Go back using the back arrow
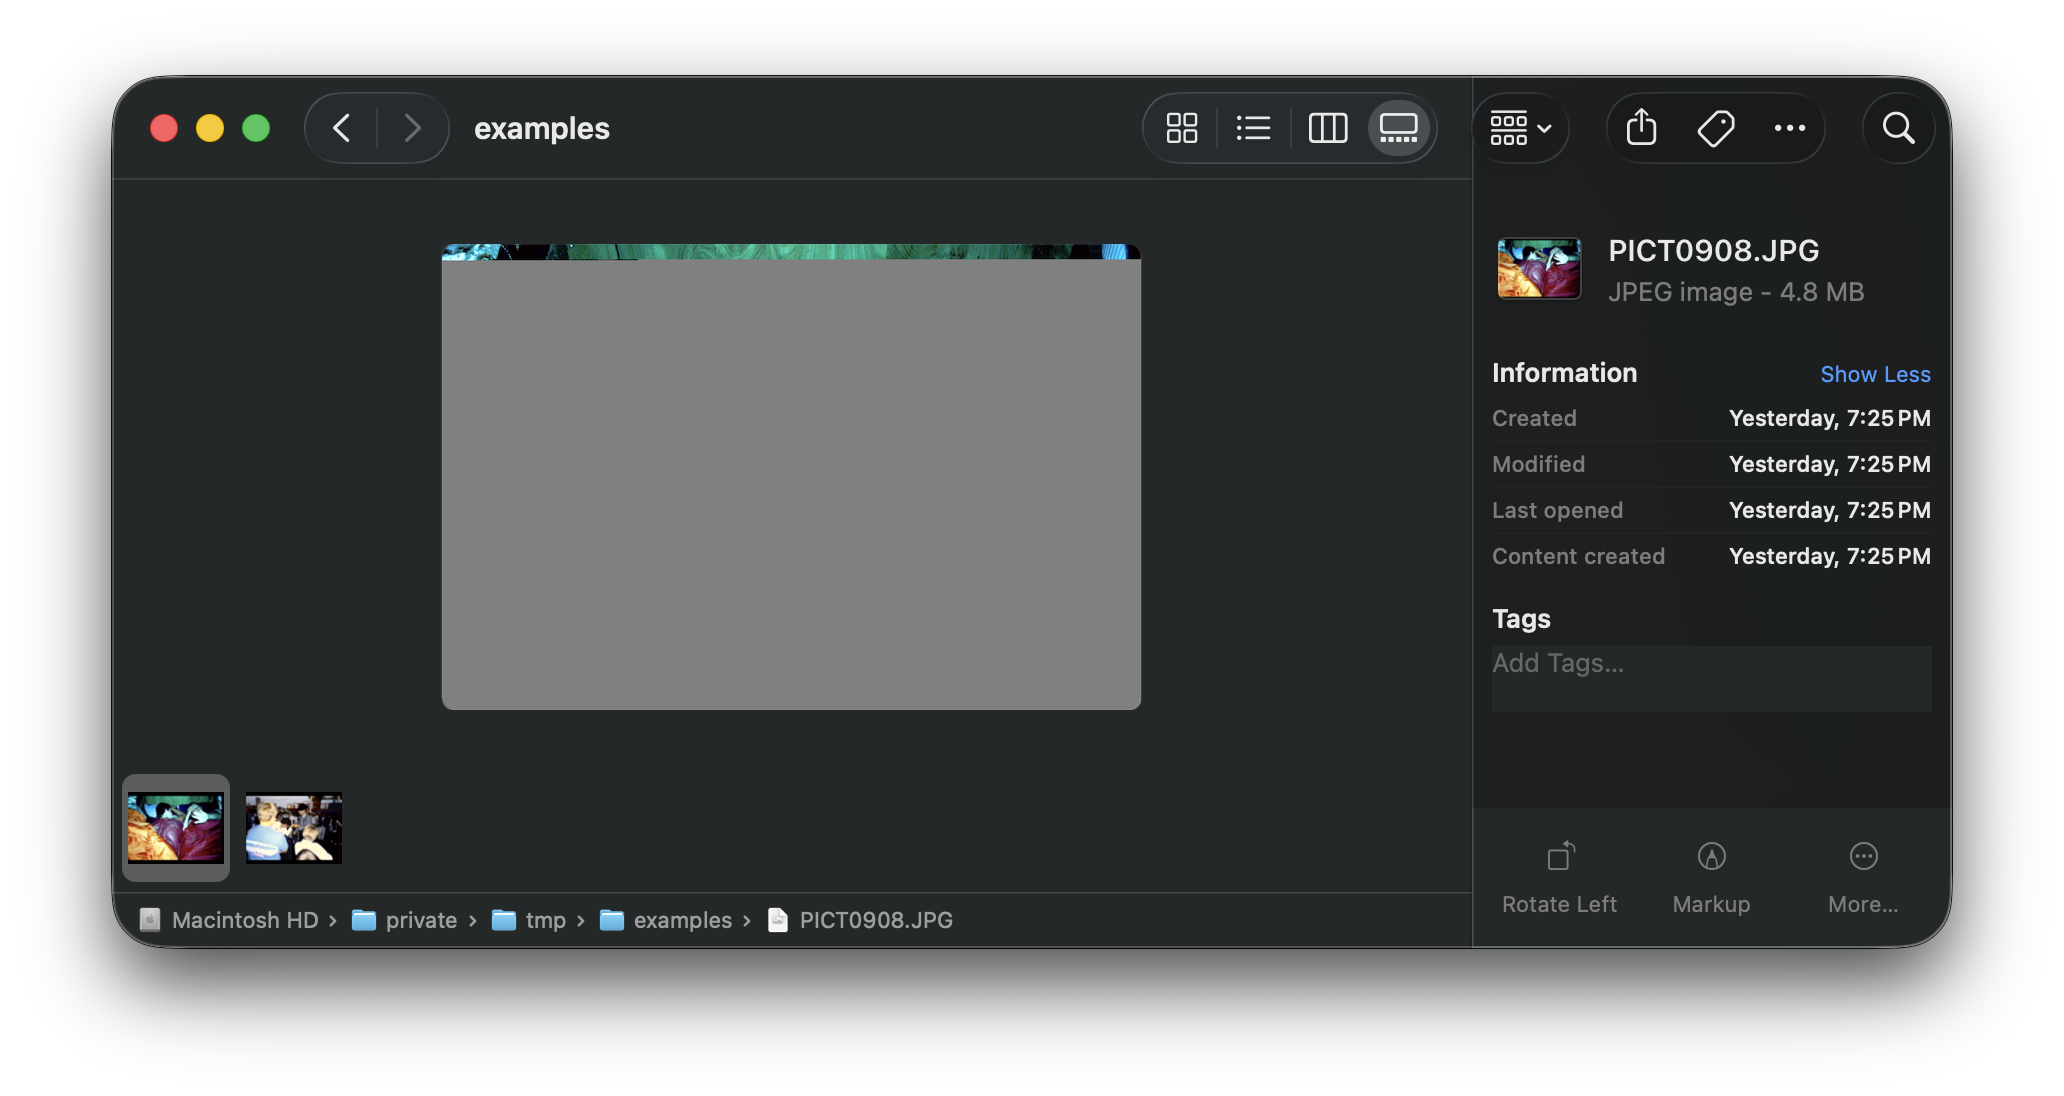2064x1096 pixels. point(341,128)
